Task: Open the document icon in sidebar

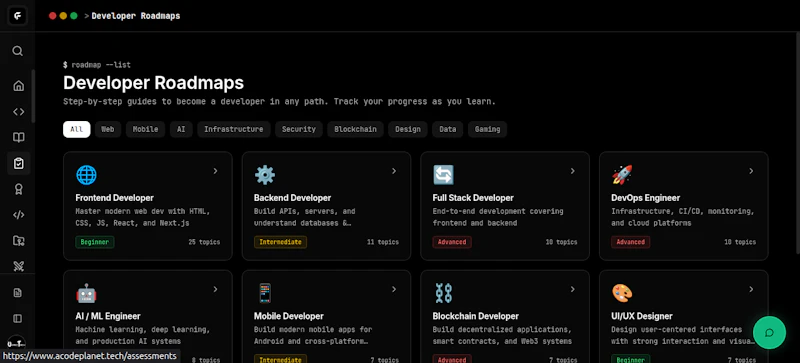Action: [x=17, y=293]
